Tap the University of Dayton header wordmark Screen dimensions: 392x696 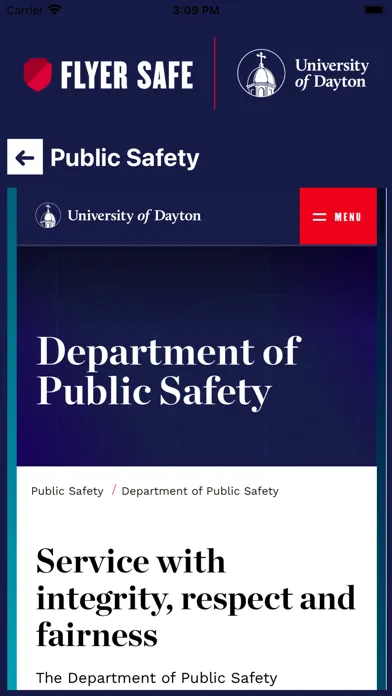(332, 74)
